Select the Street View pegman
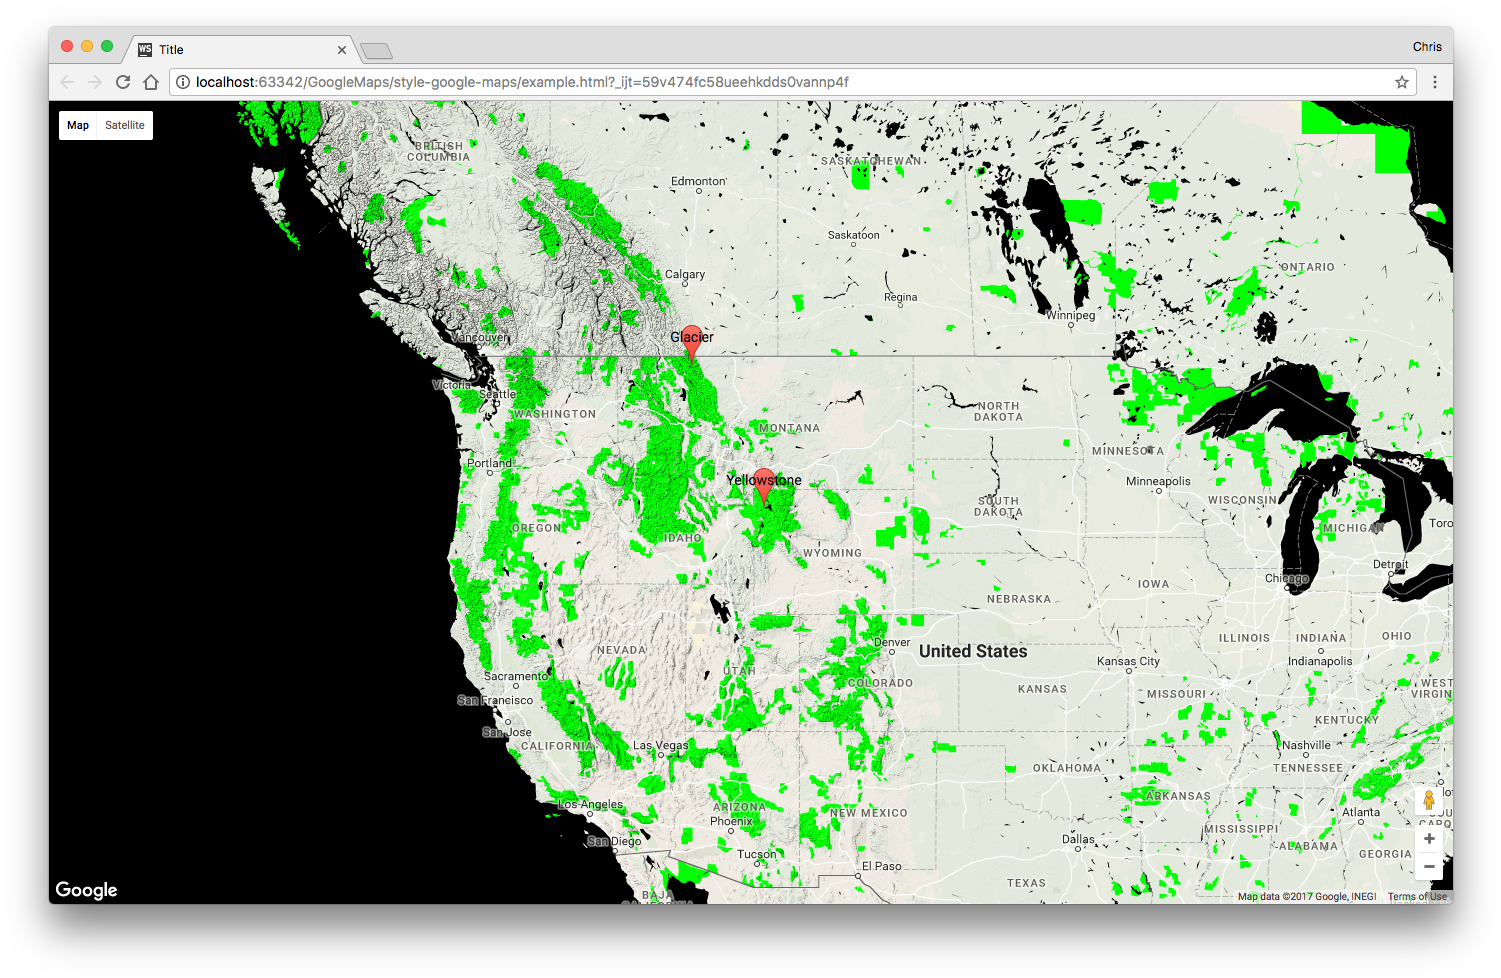Image resolution: width=1501 pixels, height=978 pixels. tap(1429, 800)
